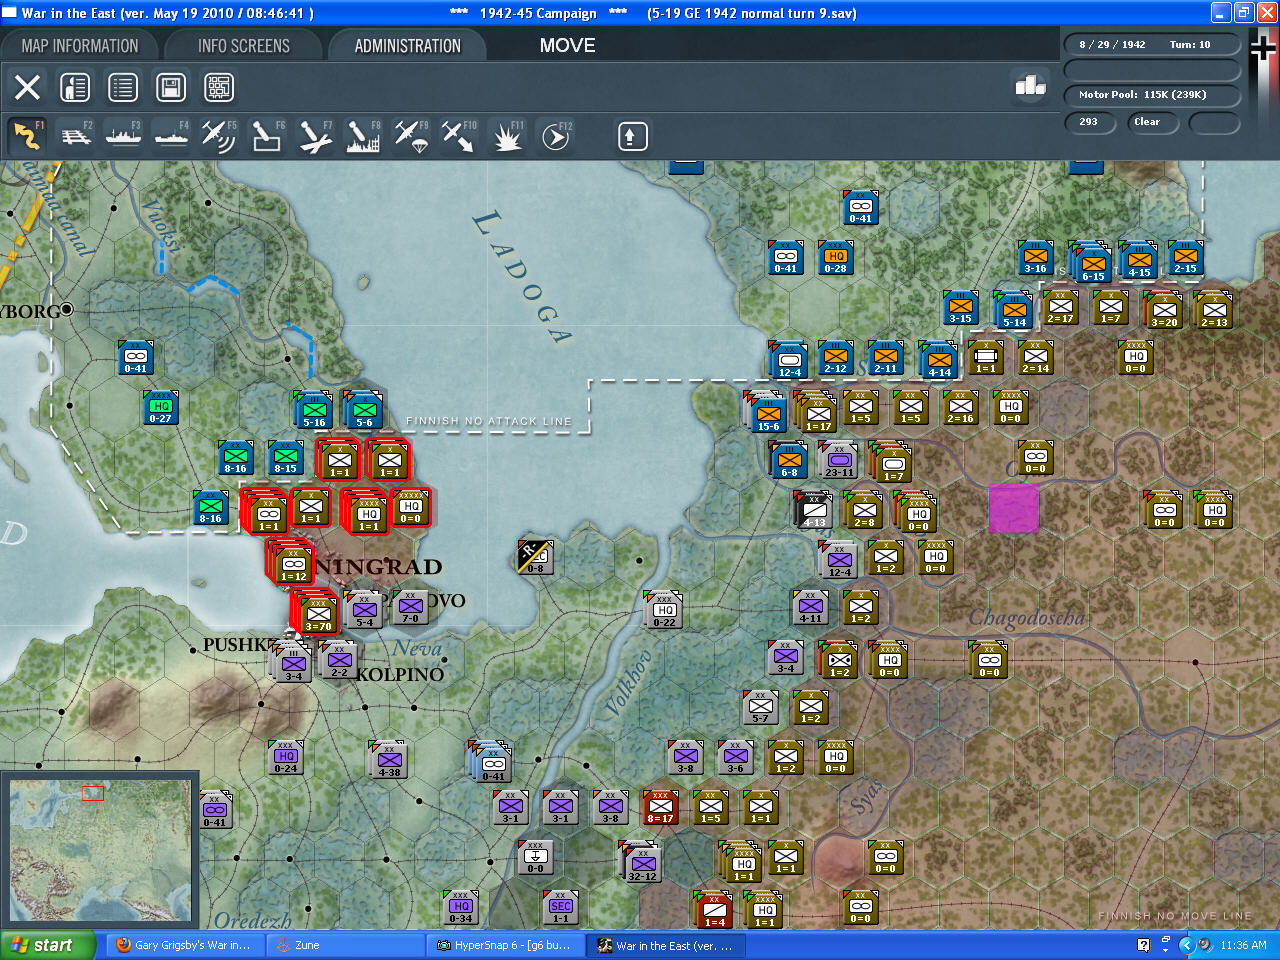Select the 0-8 rail repair unit counter
Viewport: 1280px width, 960px height.
point(535,558)
